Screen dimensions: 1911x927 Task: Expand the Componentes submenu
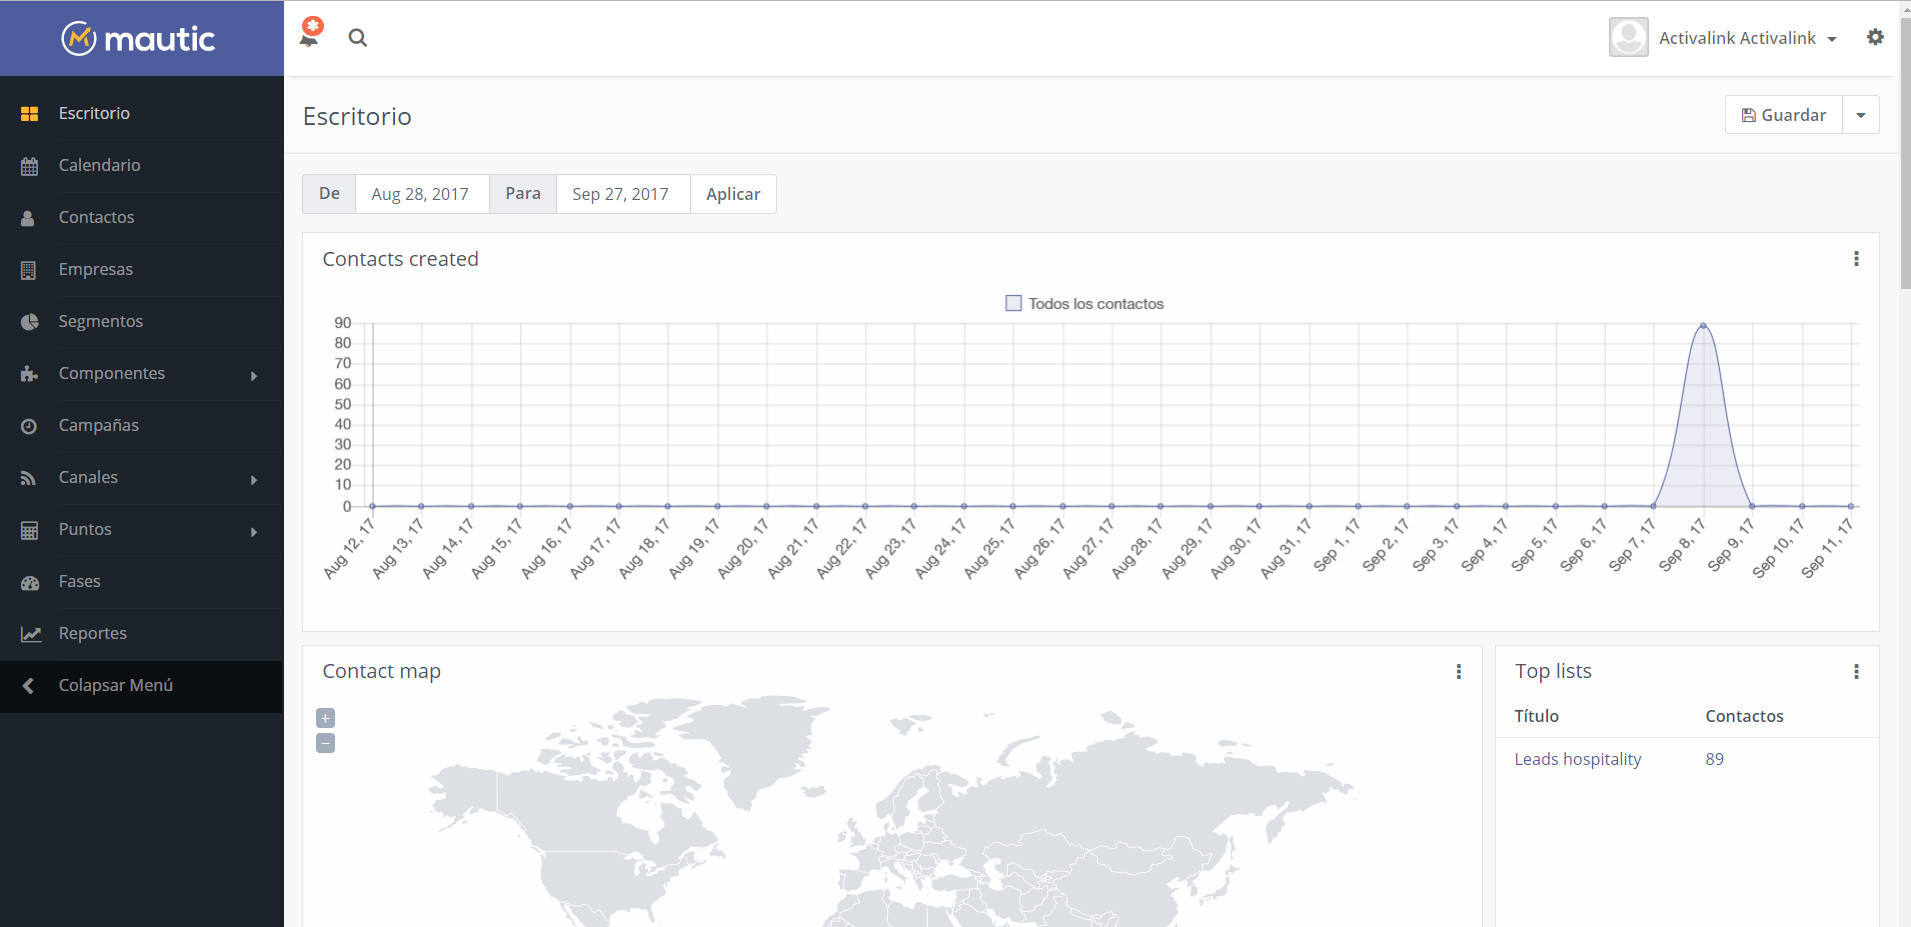click(253, 375)
